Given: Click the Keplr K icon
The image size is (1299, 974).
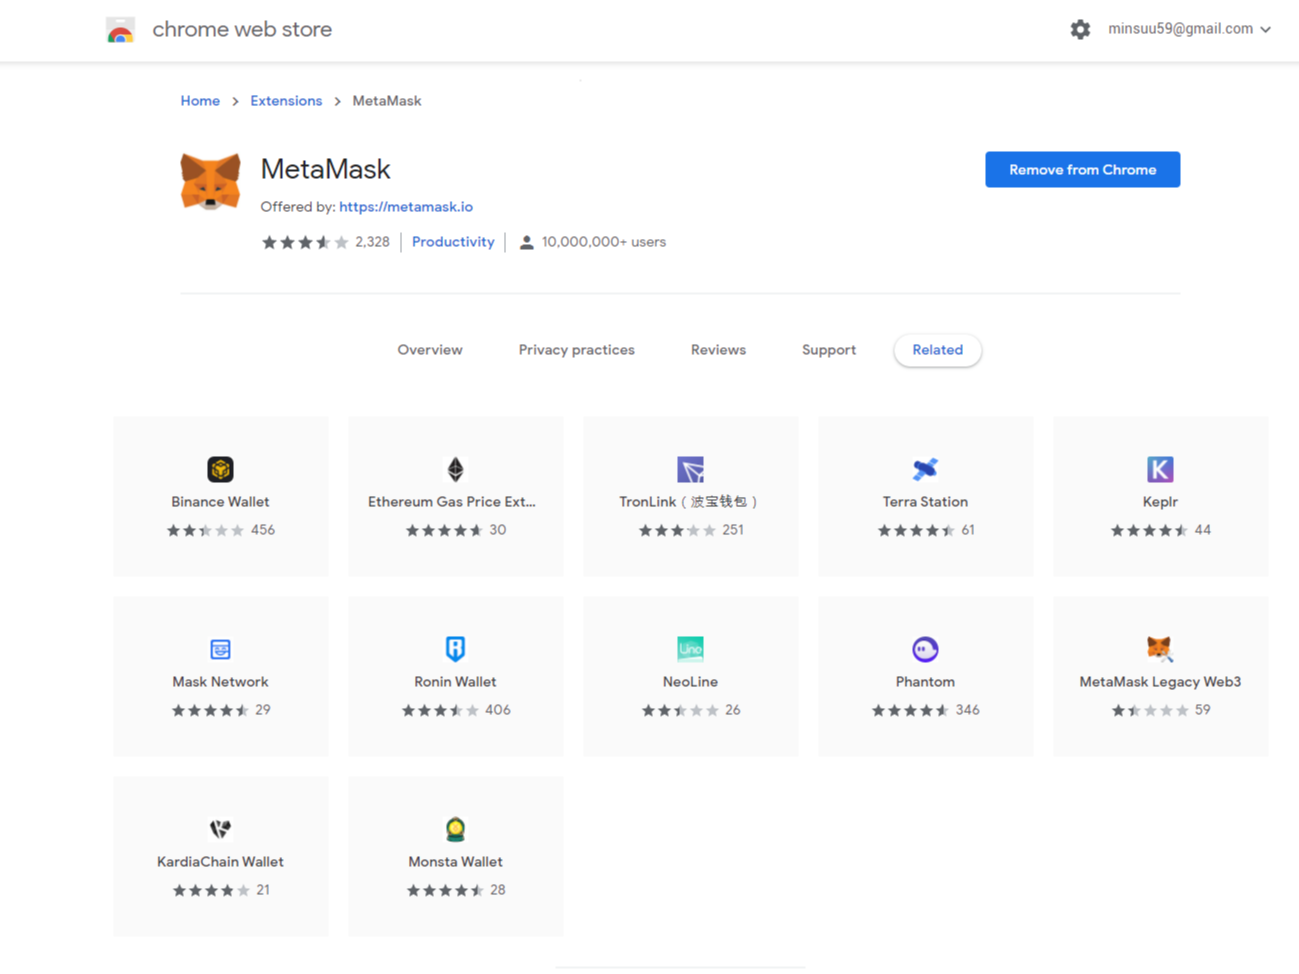Looking at the screenshot, I should tap(1160, 469).
